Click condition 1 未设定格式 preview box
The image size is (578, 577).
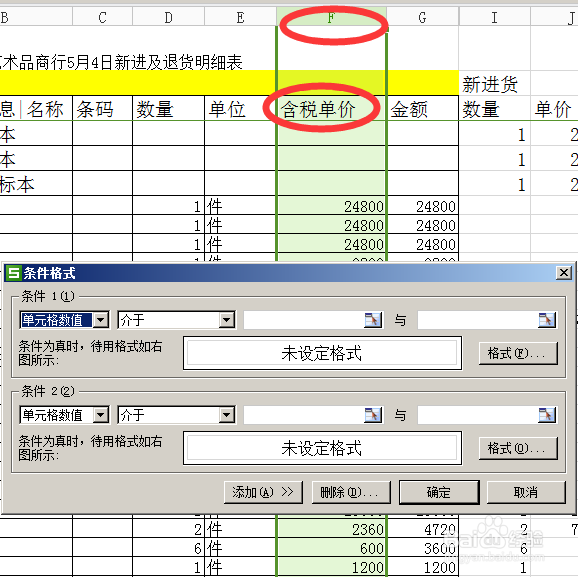point(322,353)
